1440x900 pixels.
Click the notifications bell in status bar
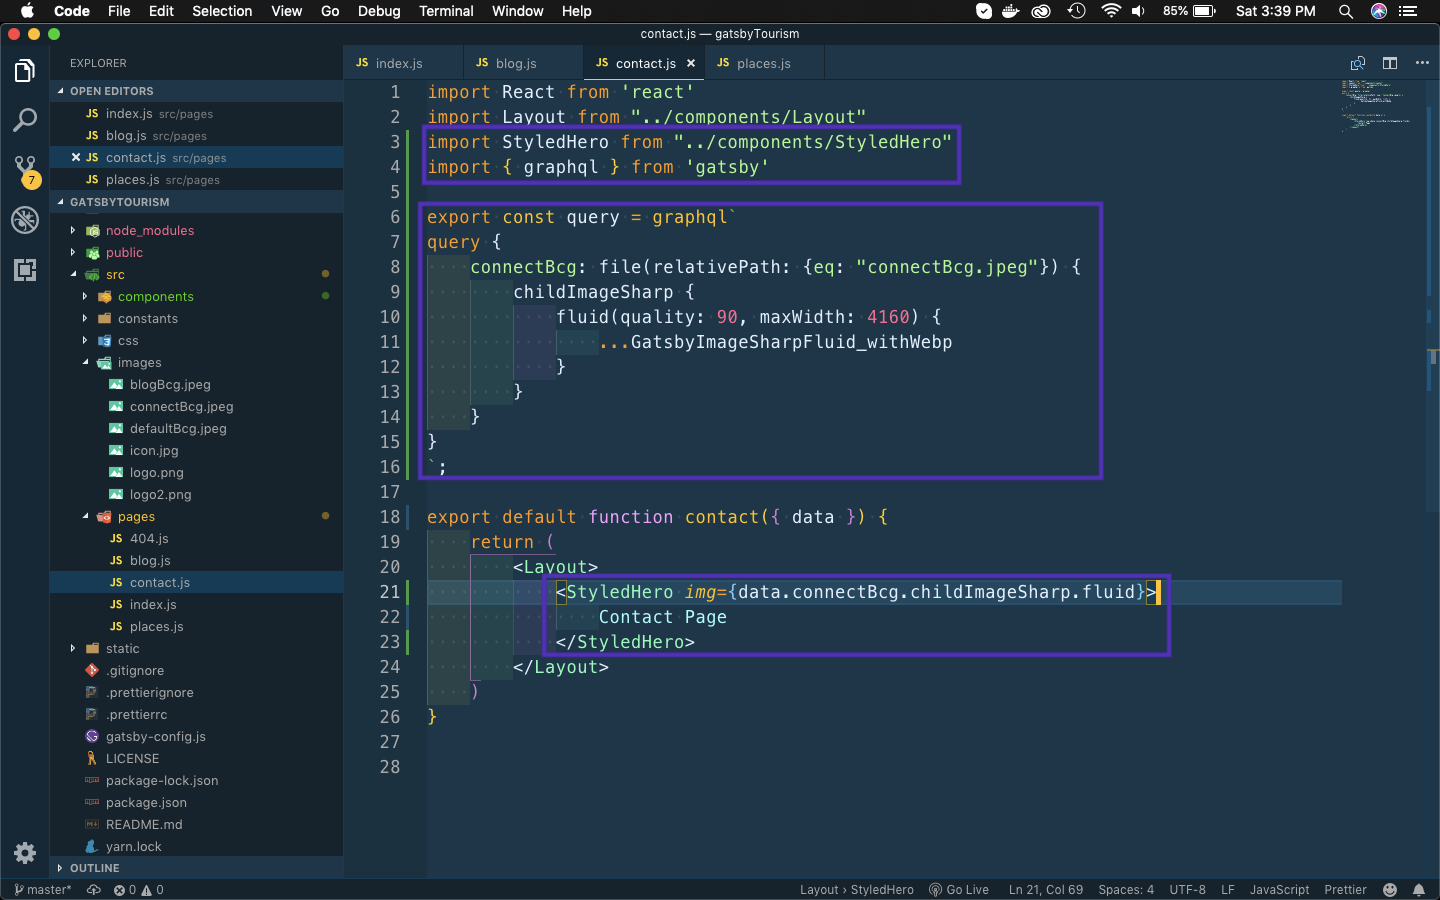click(1418, 890)
